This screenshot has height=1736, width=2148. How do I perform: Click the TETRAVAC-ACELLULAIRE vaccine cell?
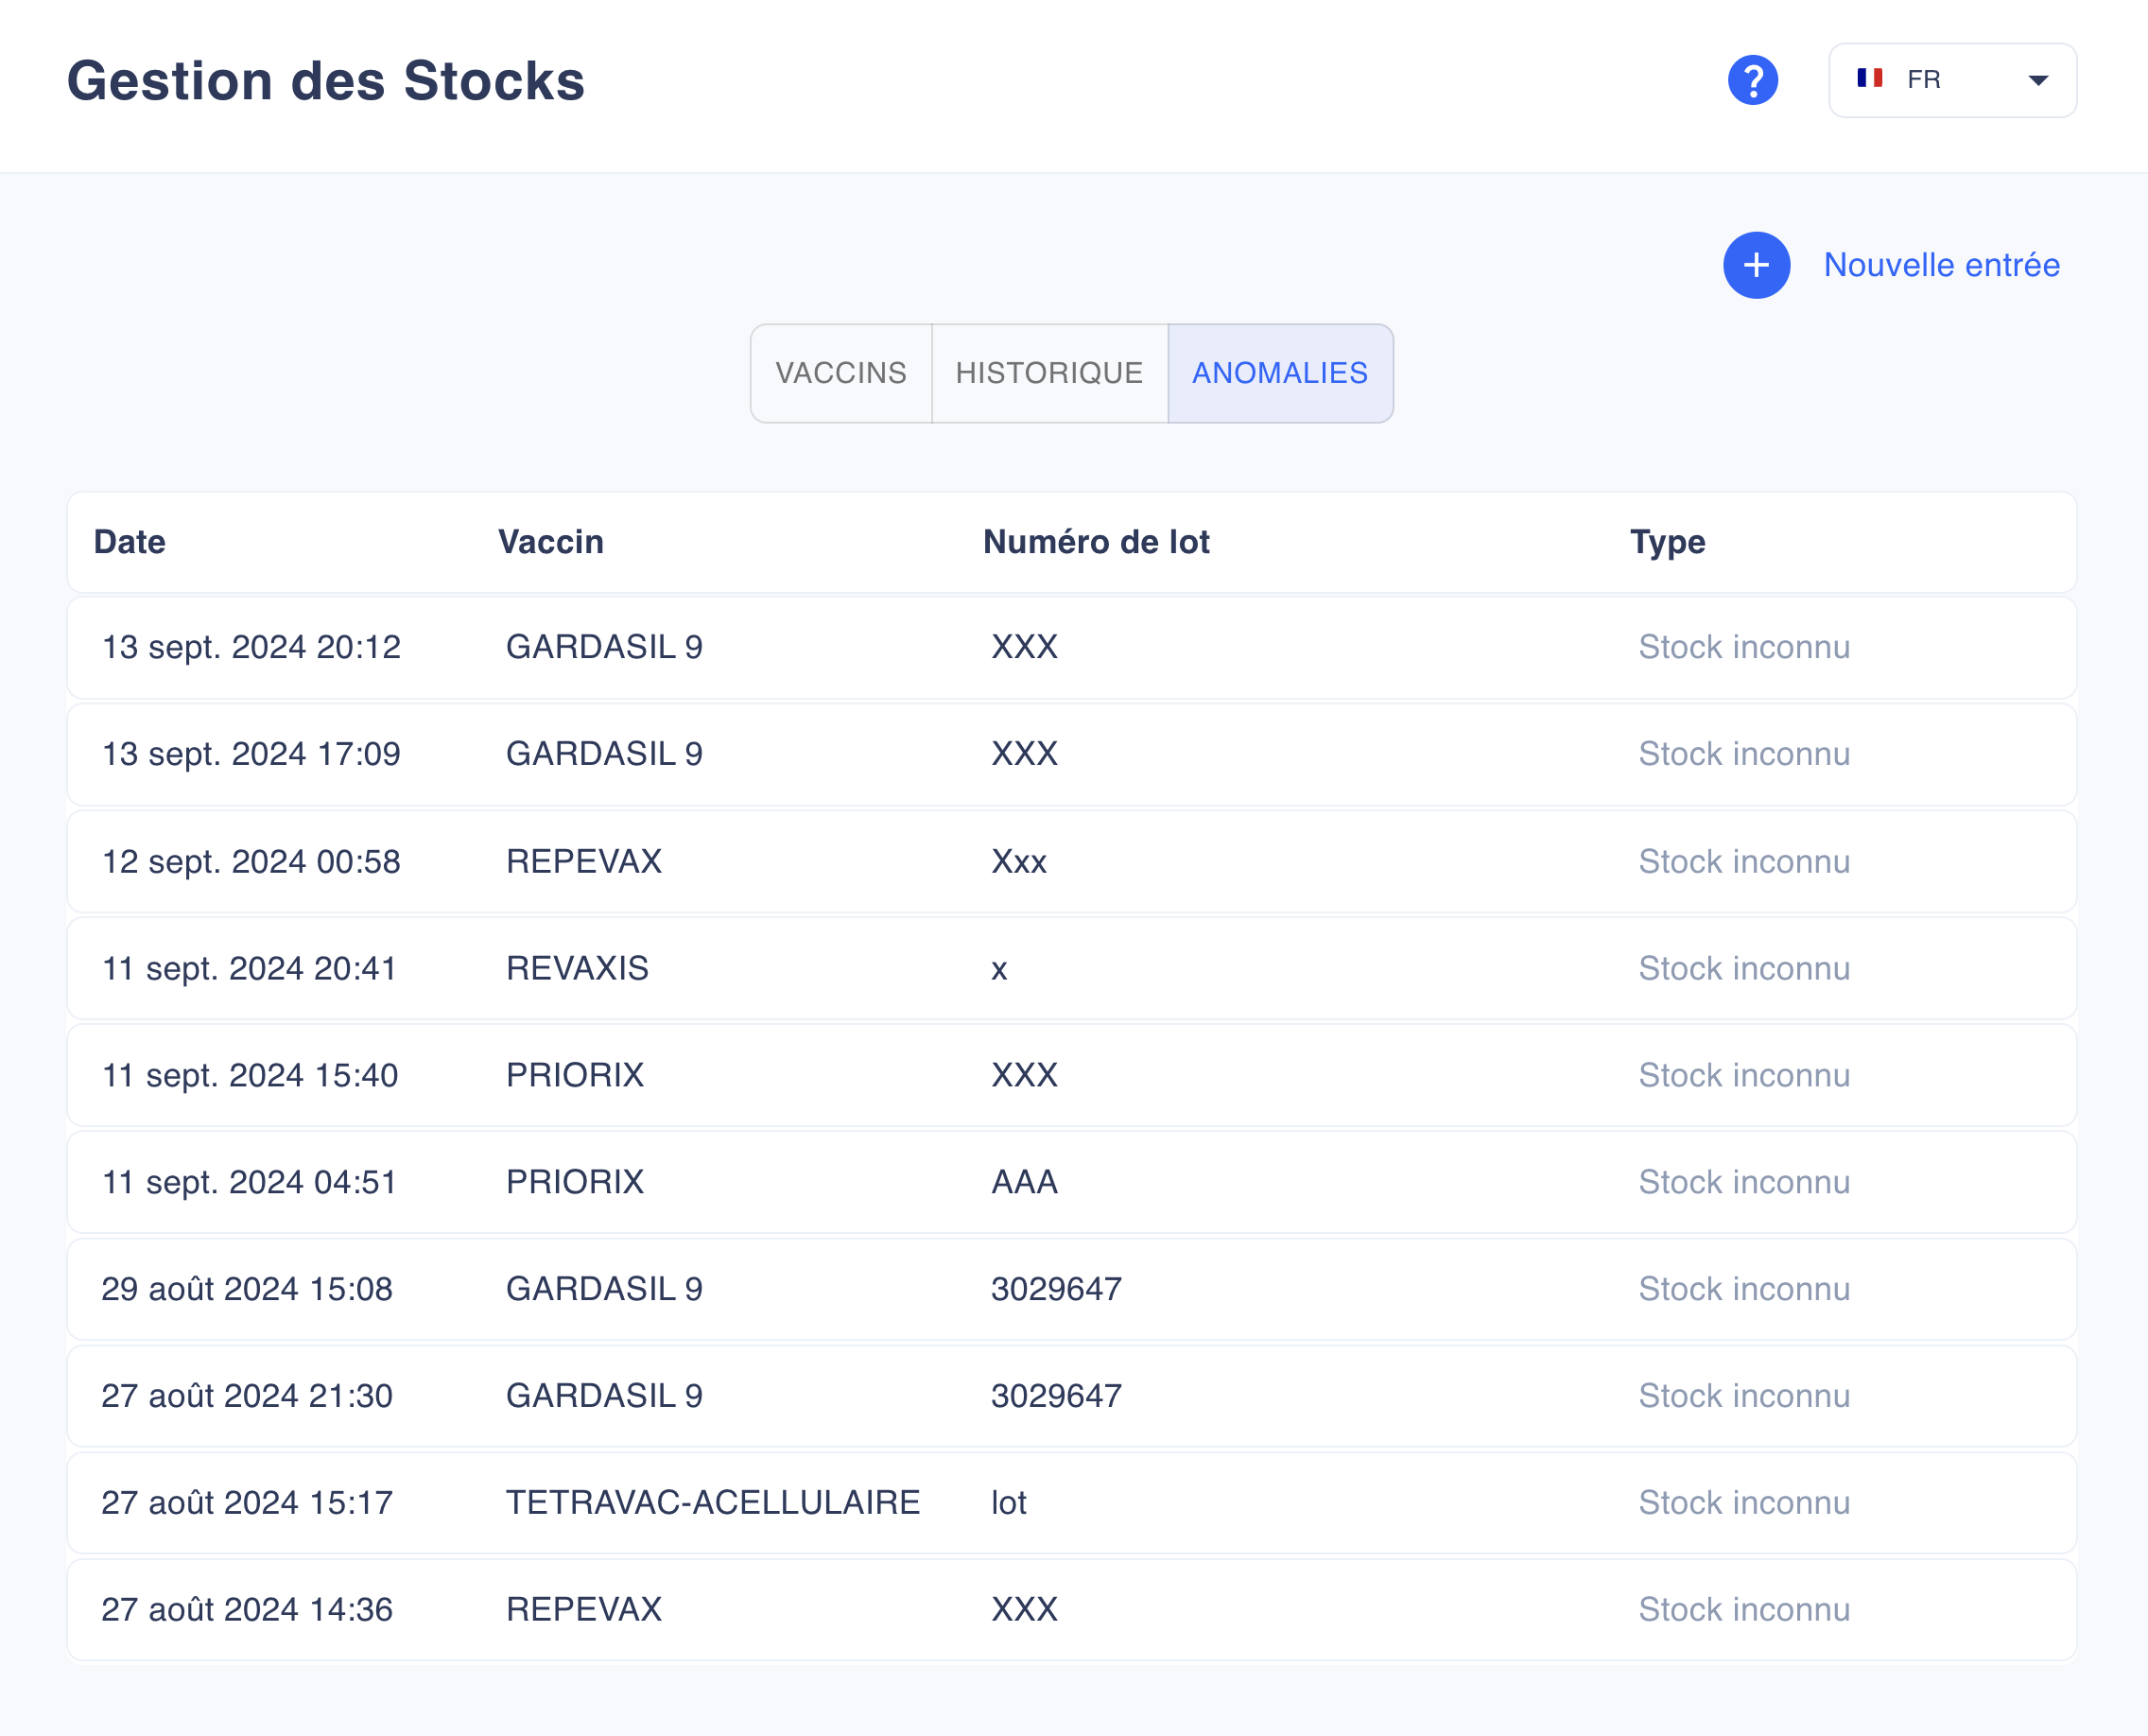(x=713, y=1503)
